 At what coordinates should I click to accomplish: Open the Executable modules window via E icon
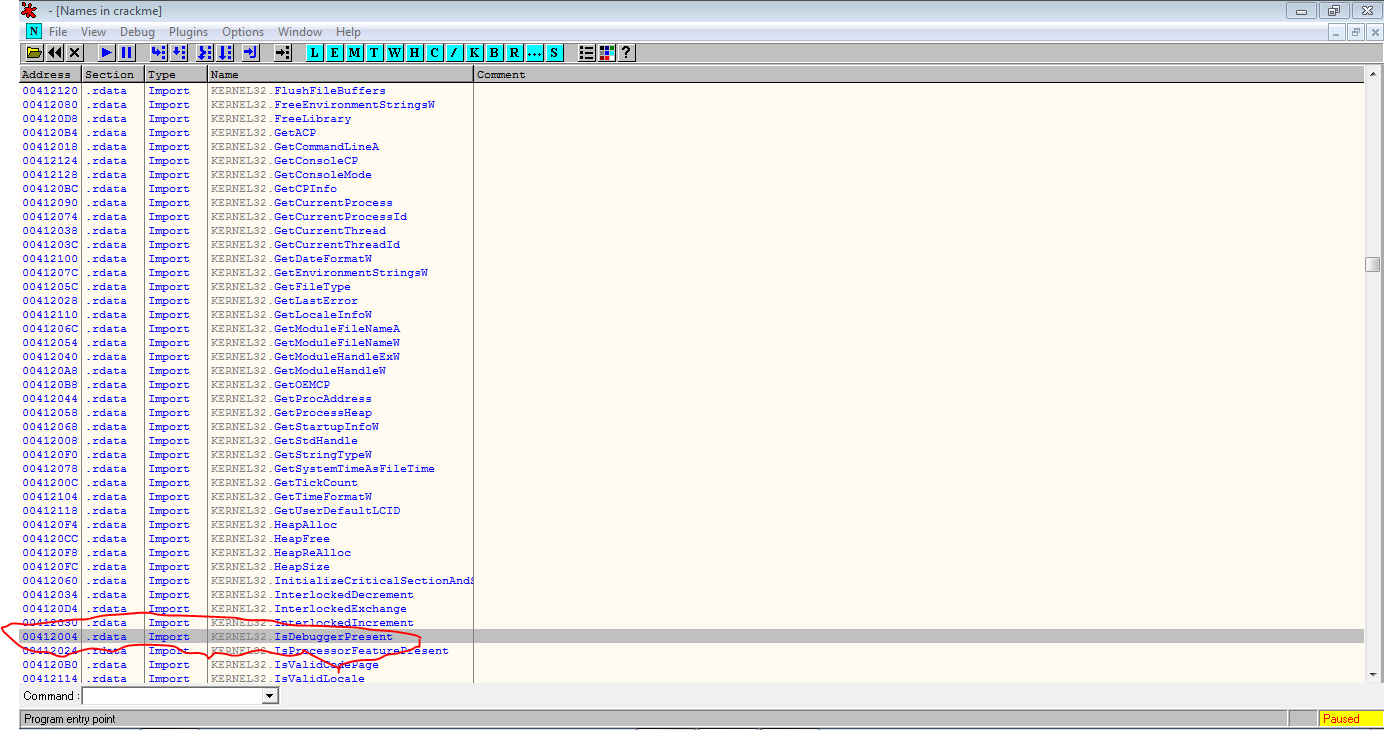(x=333, y=52)
